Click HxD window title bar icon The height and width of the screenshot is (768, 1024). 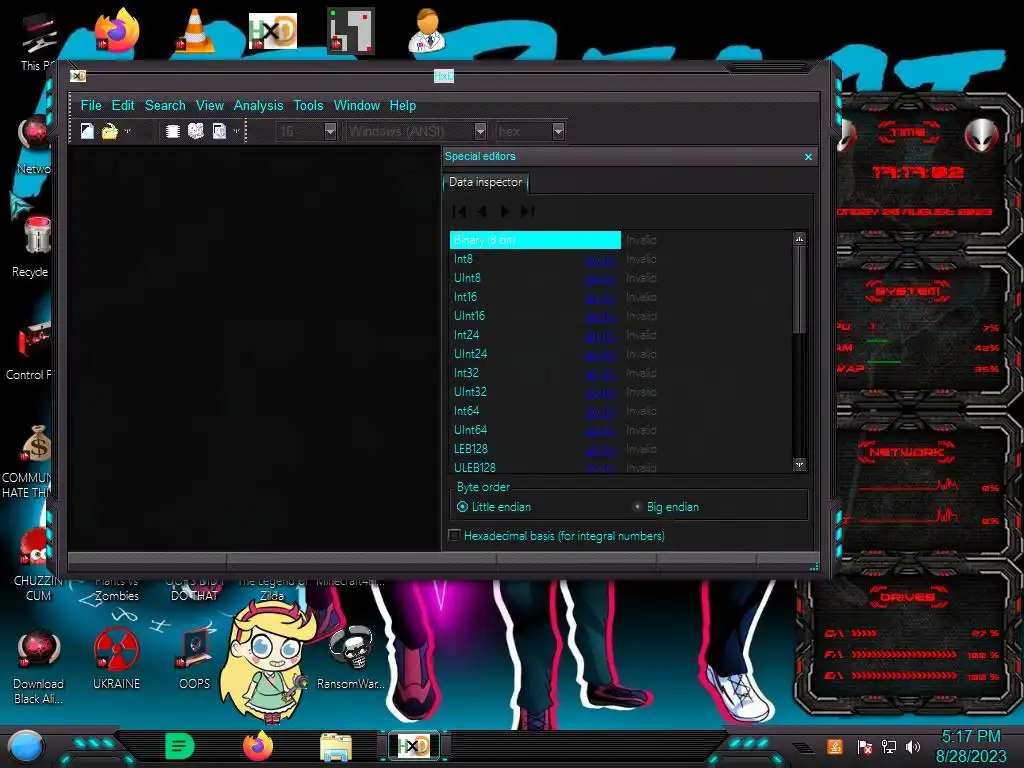pos(77,76)
